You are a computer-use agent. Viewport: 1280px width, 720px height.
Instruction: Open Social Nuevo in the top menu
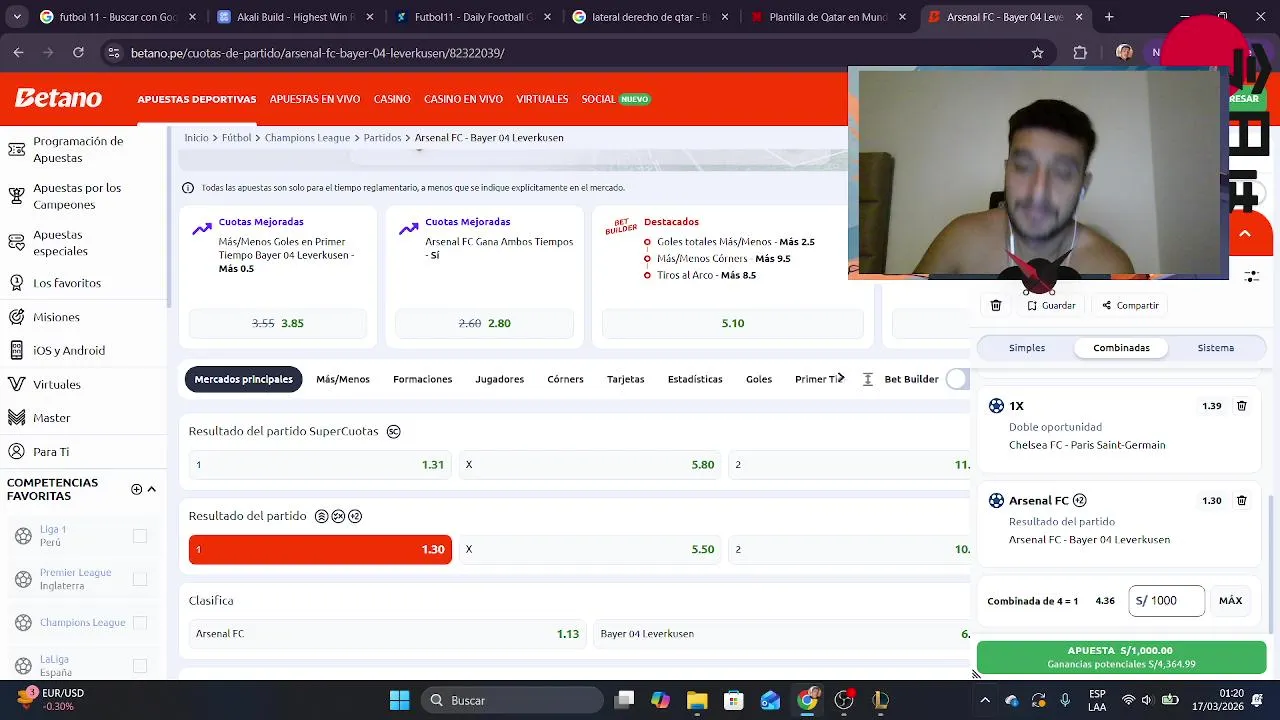pyautogui.click(x=616, y=99)
